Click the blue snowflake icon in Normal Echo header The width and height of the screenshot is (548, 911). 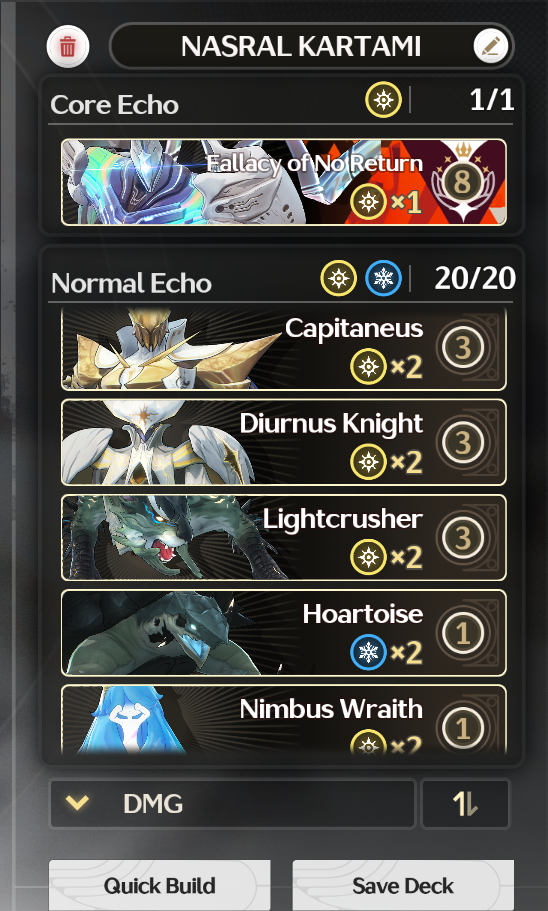pos(383,278)
